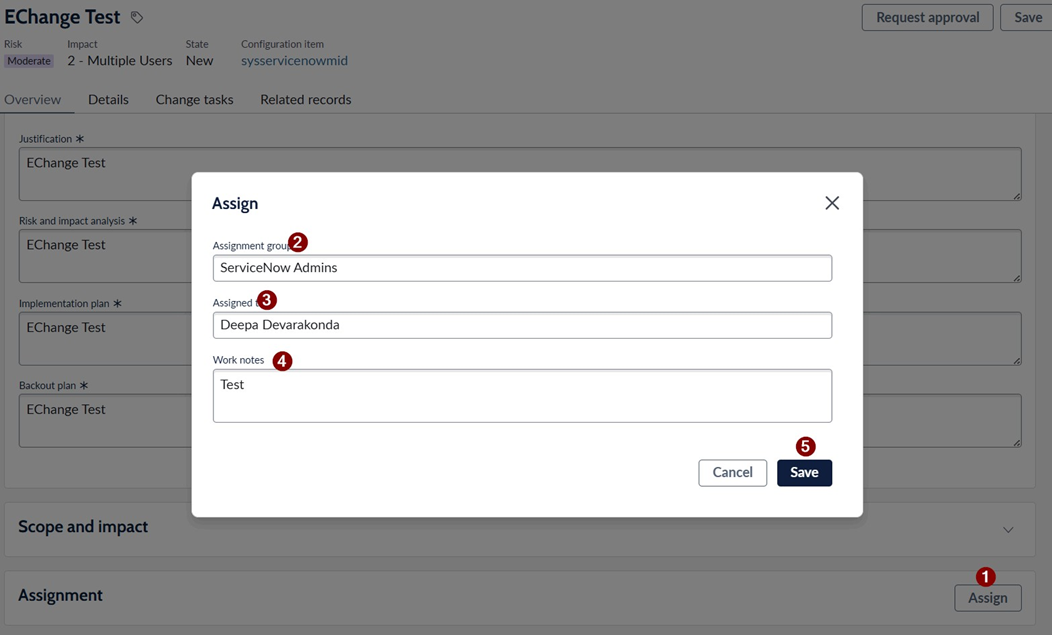Cancel the Assign dialog
Image resolution: width=1052 pixels, height=635 pixels.
tap(733, 473)
